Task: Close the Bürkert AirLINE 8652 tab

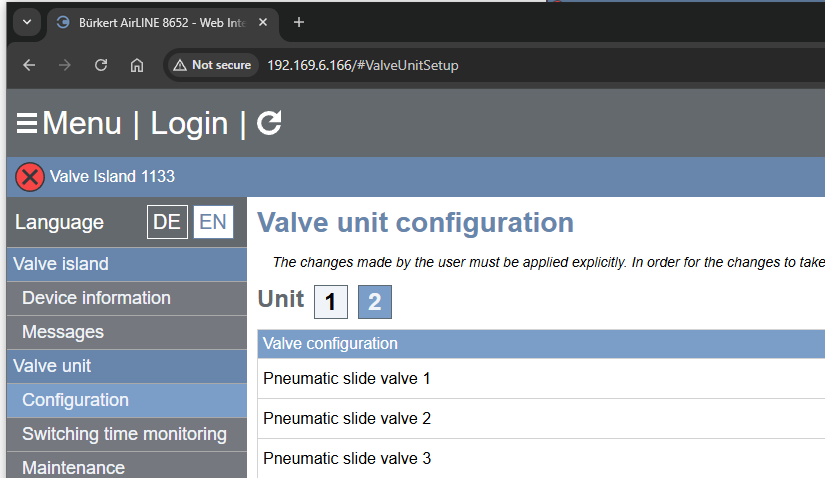Action: point(263,22)
